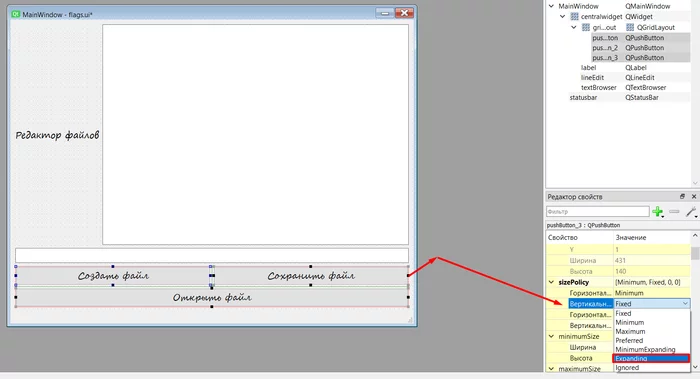The height and width of the screenshot is (379, 700).
Task: Choose MinimumExpanding from the policy list
Action: (x=652, y=350)
